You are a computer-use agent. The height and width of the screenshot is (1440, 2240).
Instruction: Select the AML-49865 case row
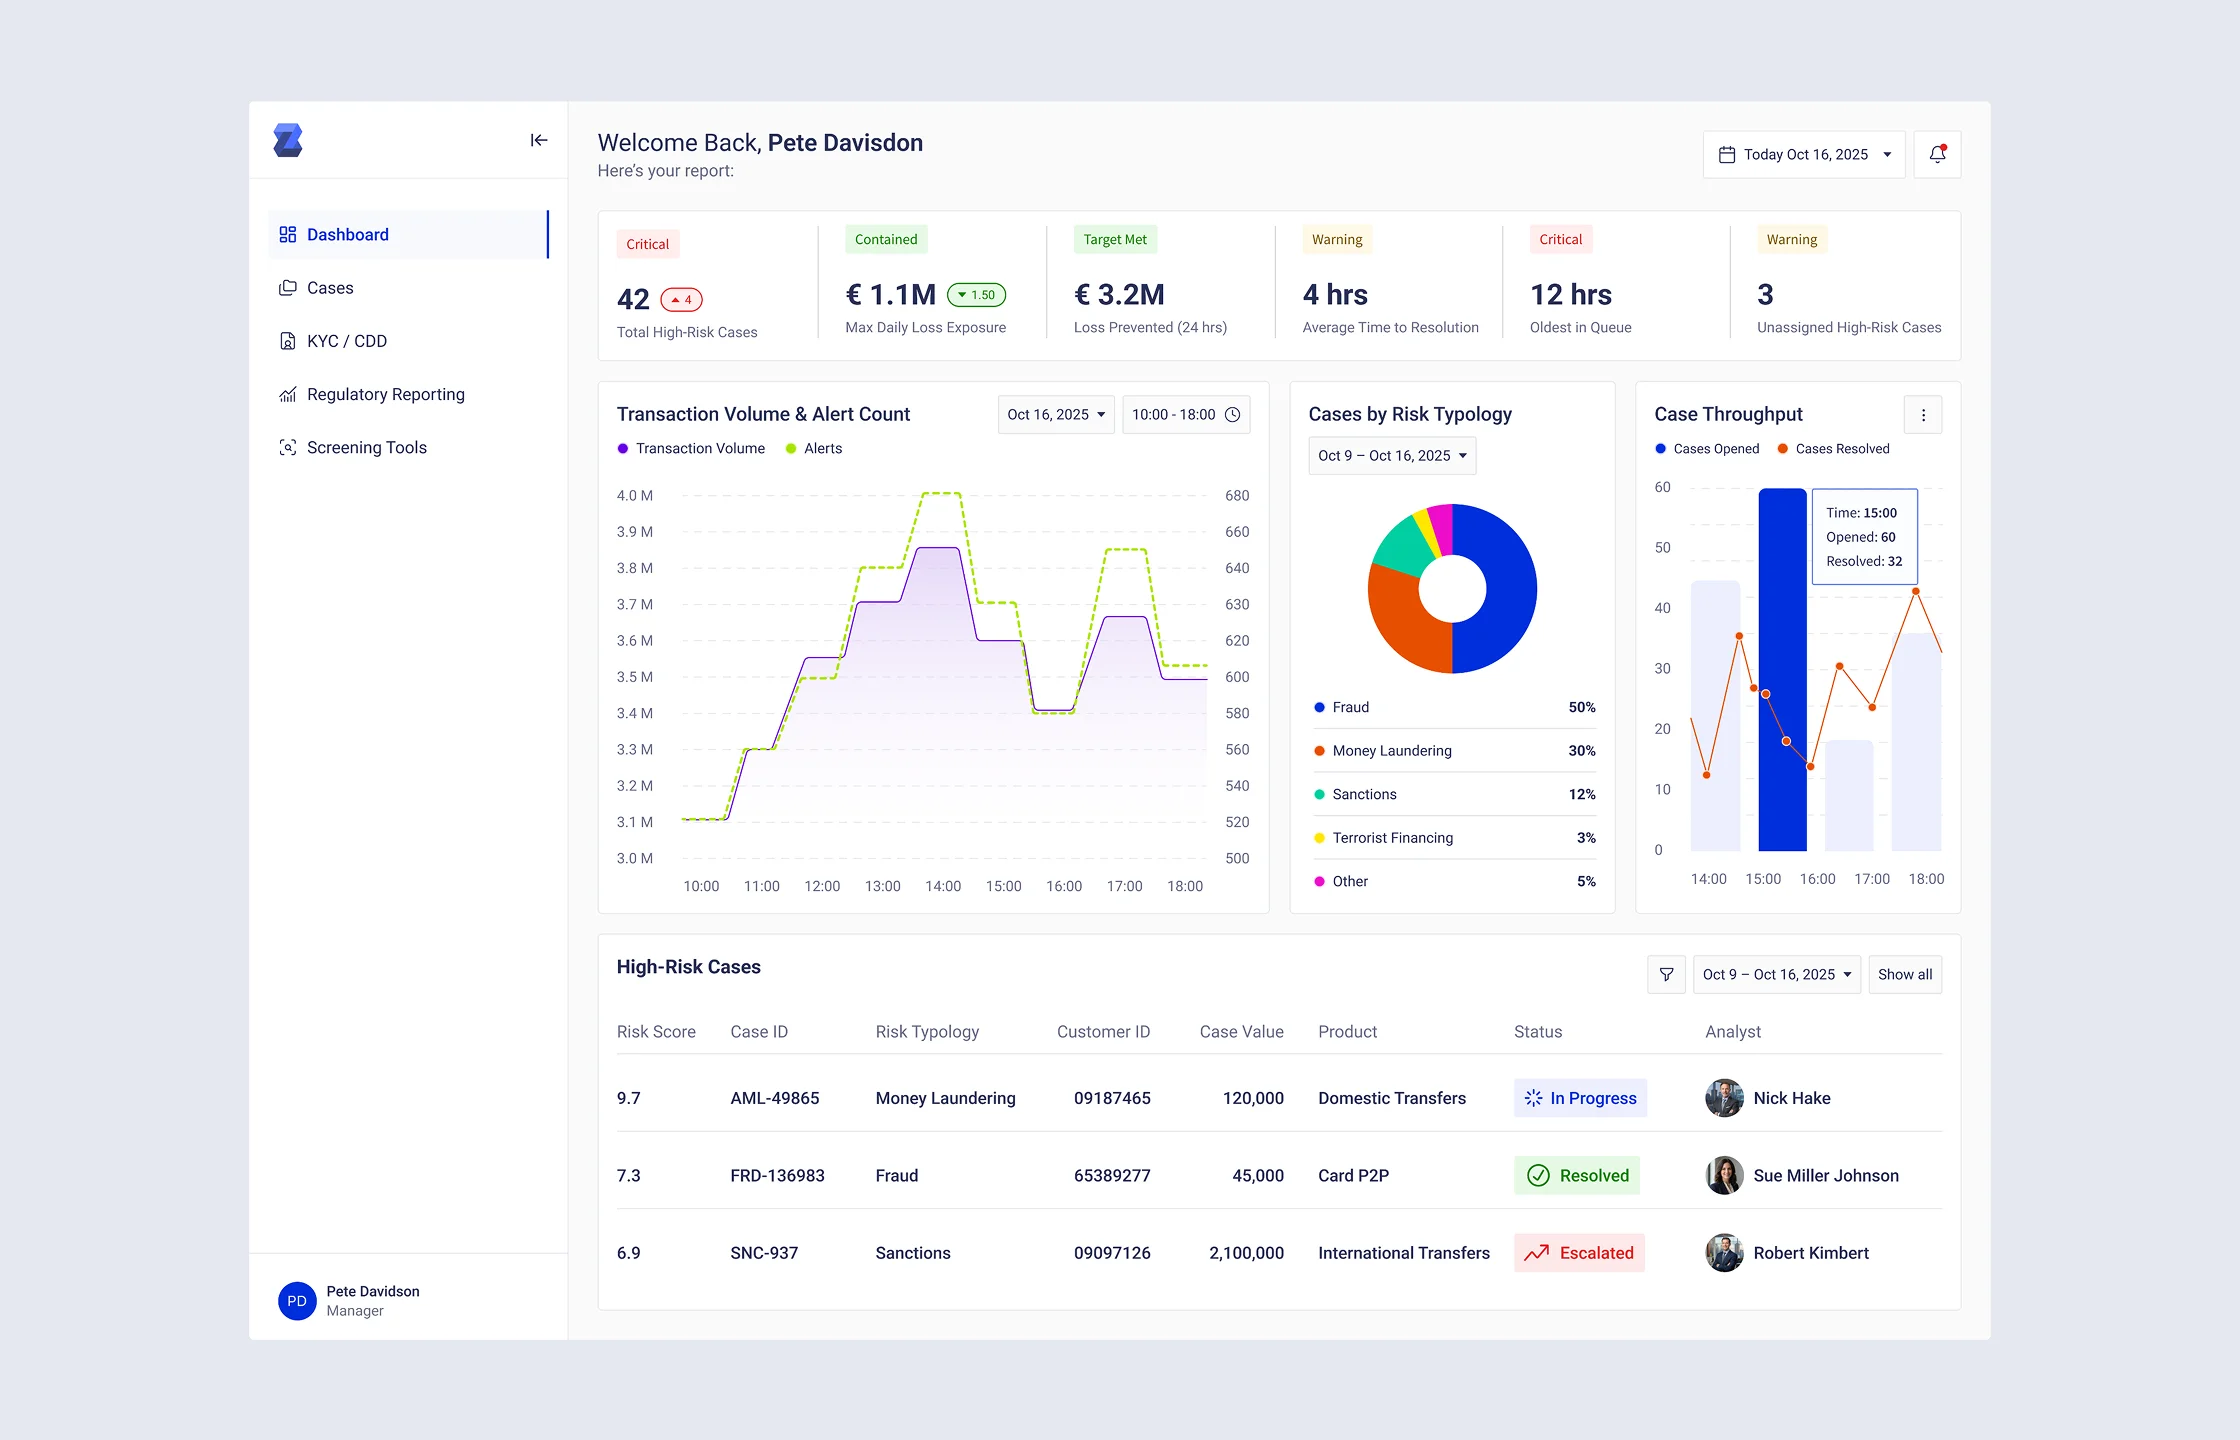pos(775,1098)
